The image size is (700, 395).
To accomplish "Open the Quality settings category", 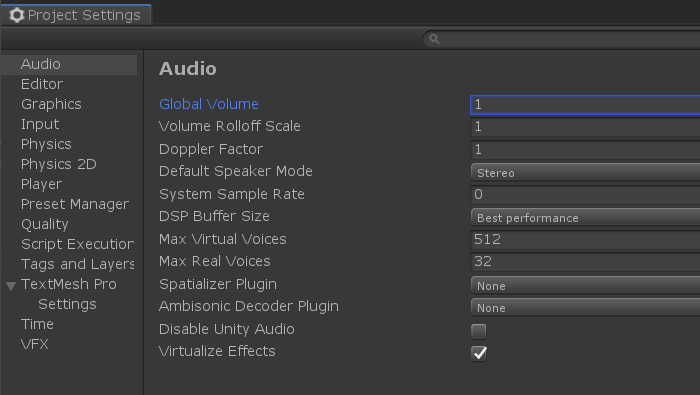I will click(45, 225).
